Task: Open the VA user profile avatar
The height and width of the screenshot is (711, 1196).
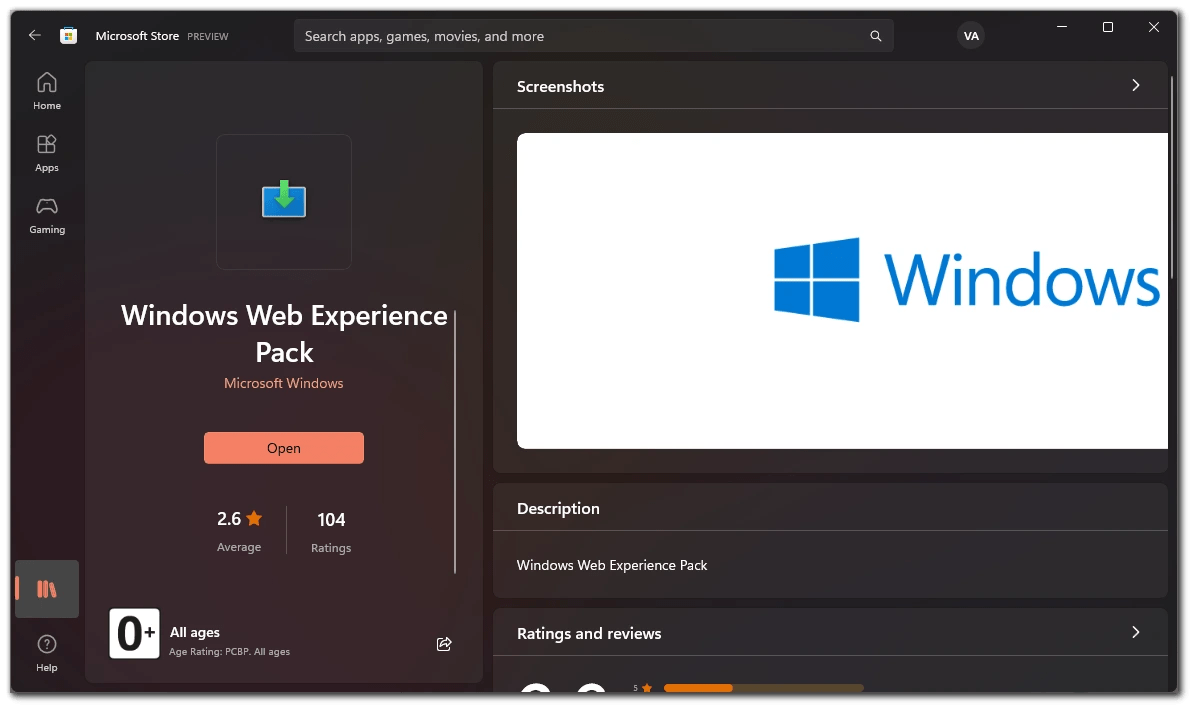Action: [x=971, y=36]
